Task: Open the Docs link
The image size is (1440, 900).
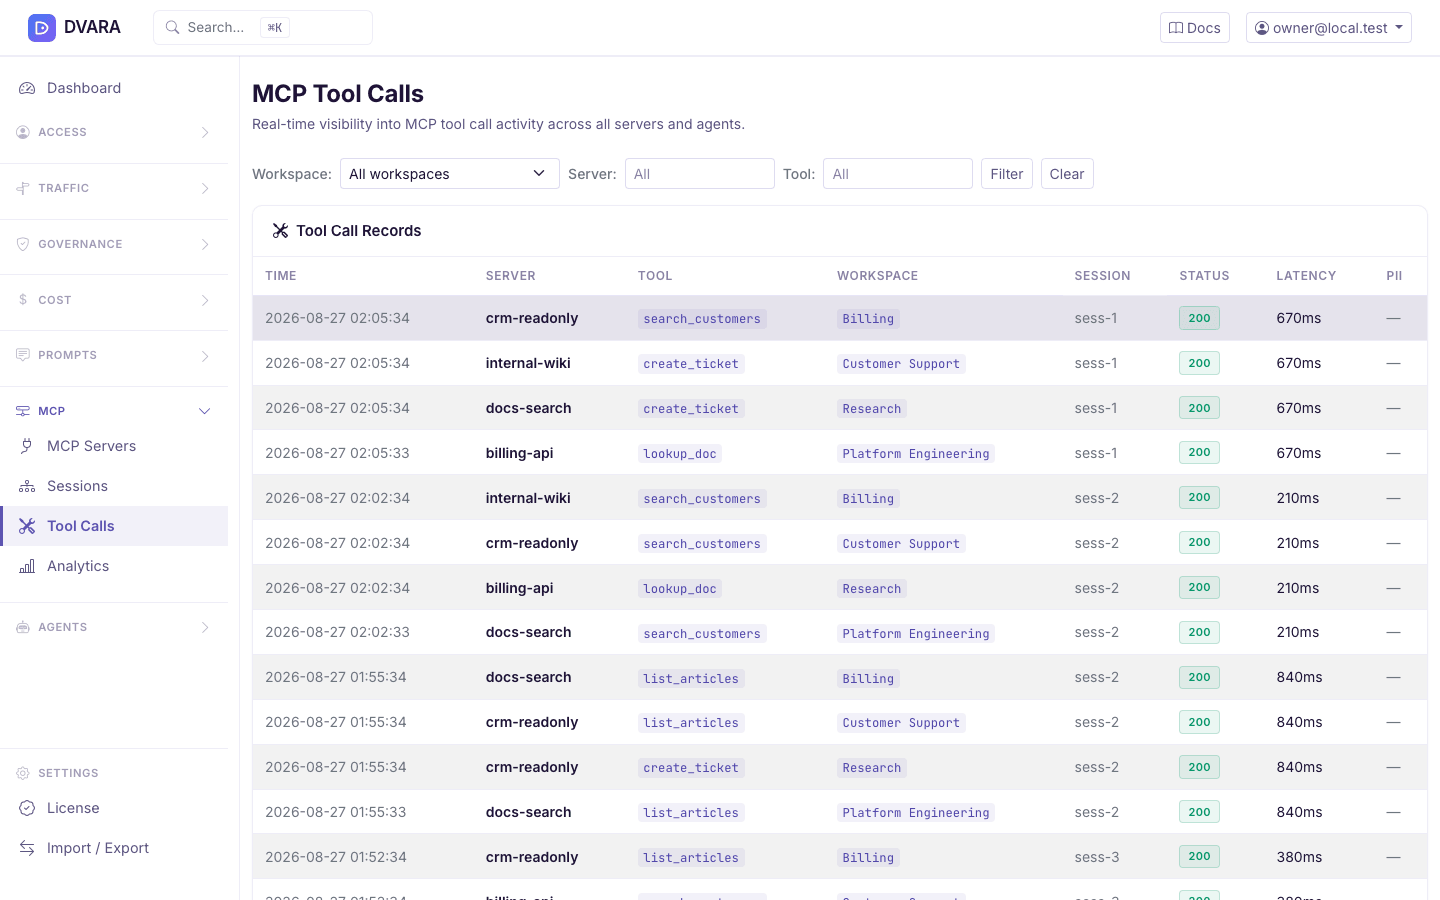Action: tap(1195, 28)
